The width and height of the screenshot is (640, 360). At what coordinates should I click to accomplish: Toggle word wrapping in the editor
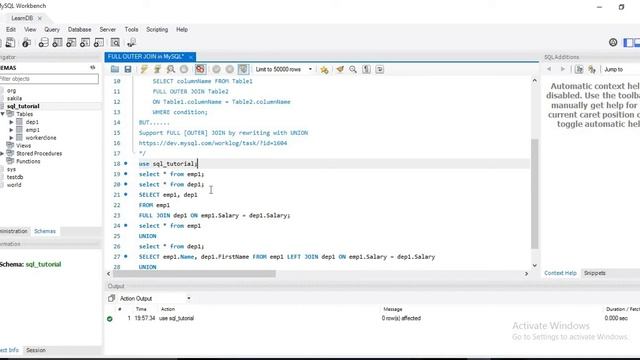point(380,69)
